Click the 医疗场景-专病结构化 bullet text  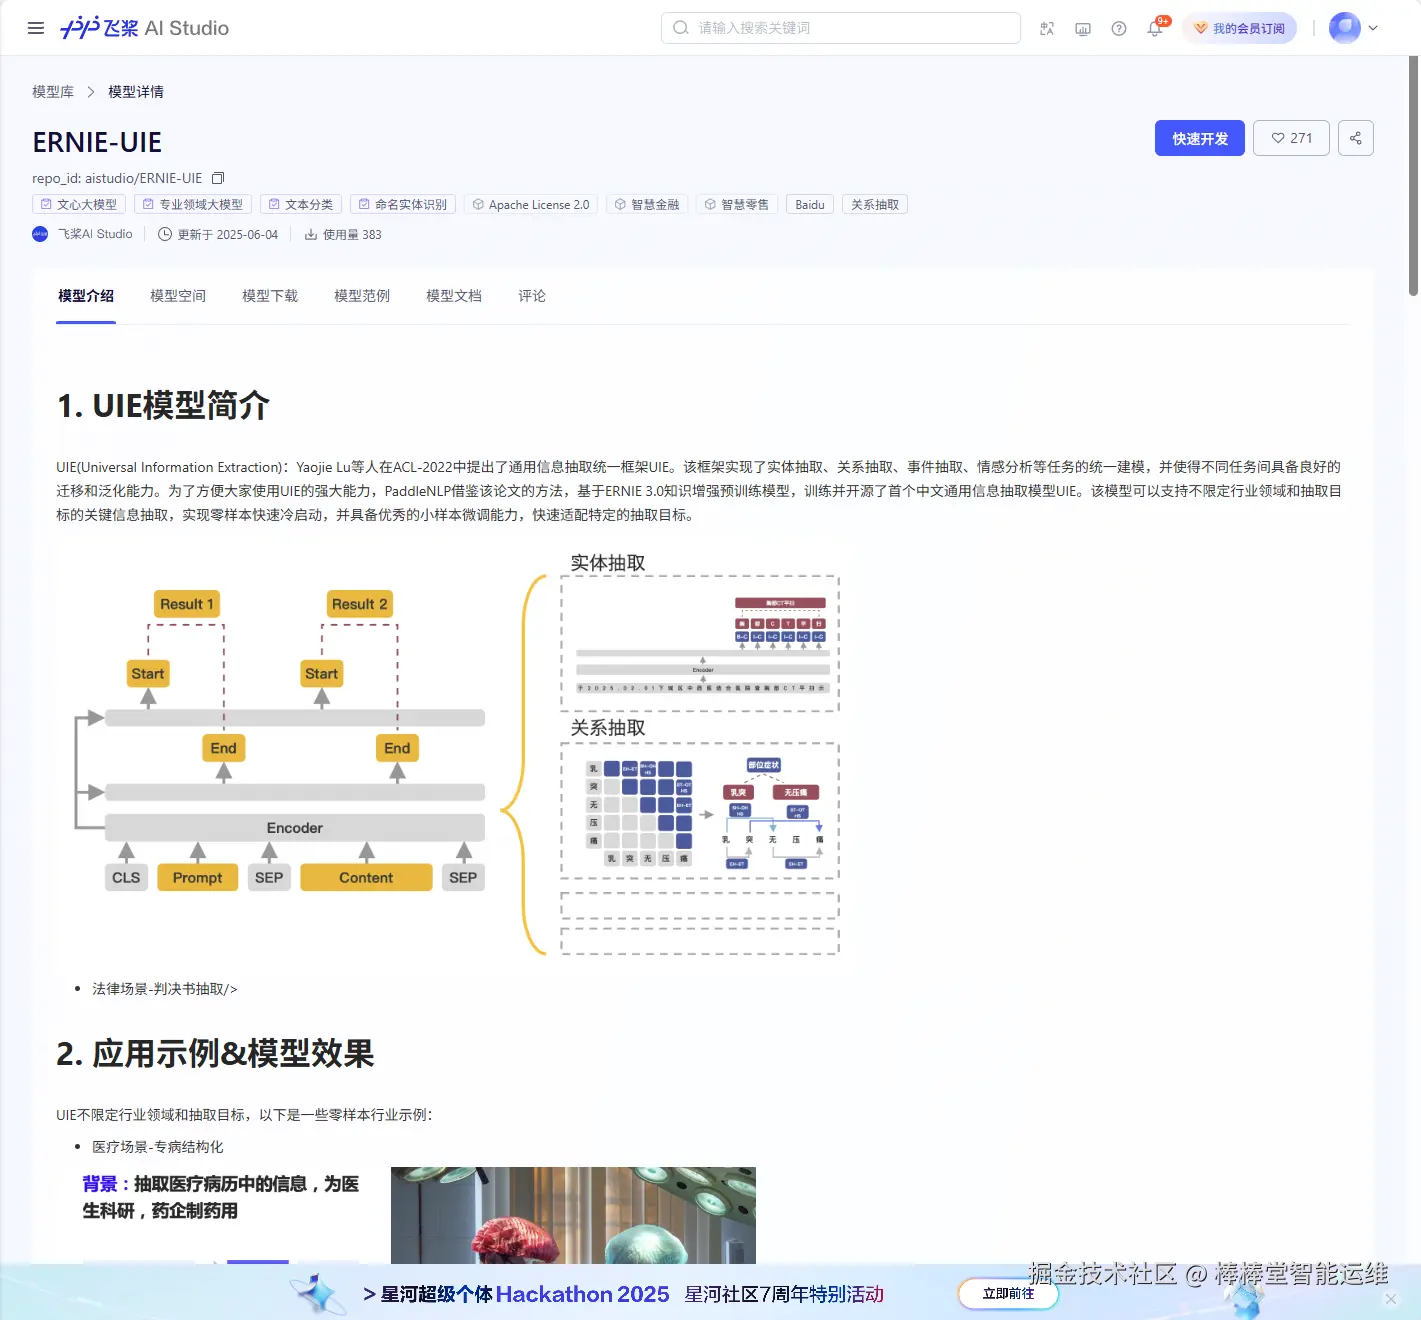point(158,1147)
